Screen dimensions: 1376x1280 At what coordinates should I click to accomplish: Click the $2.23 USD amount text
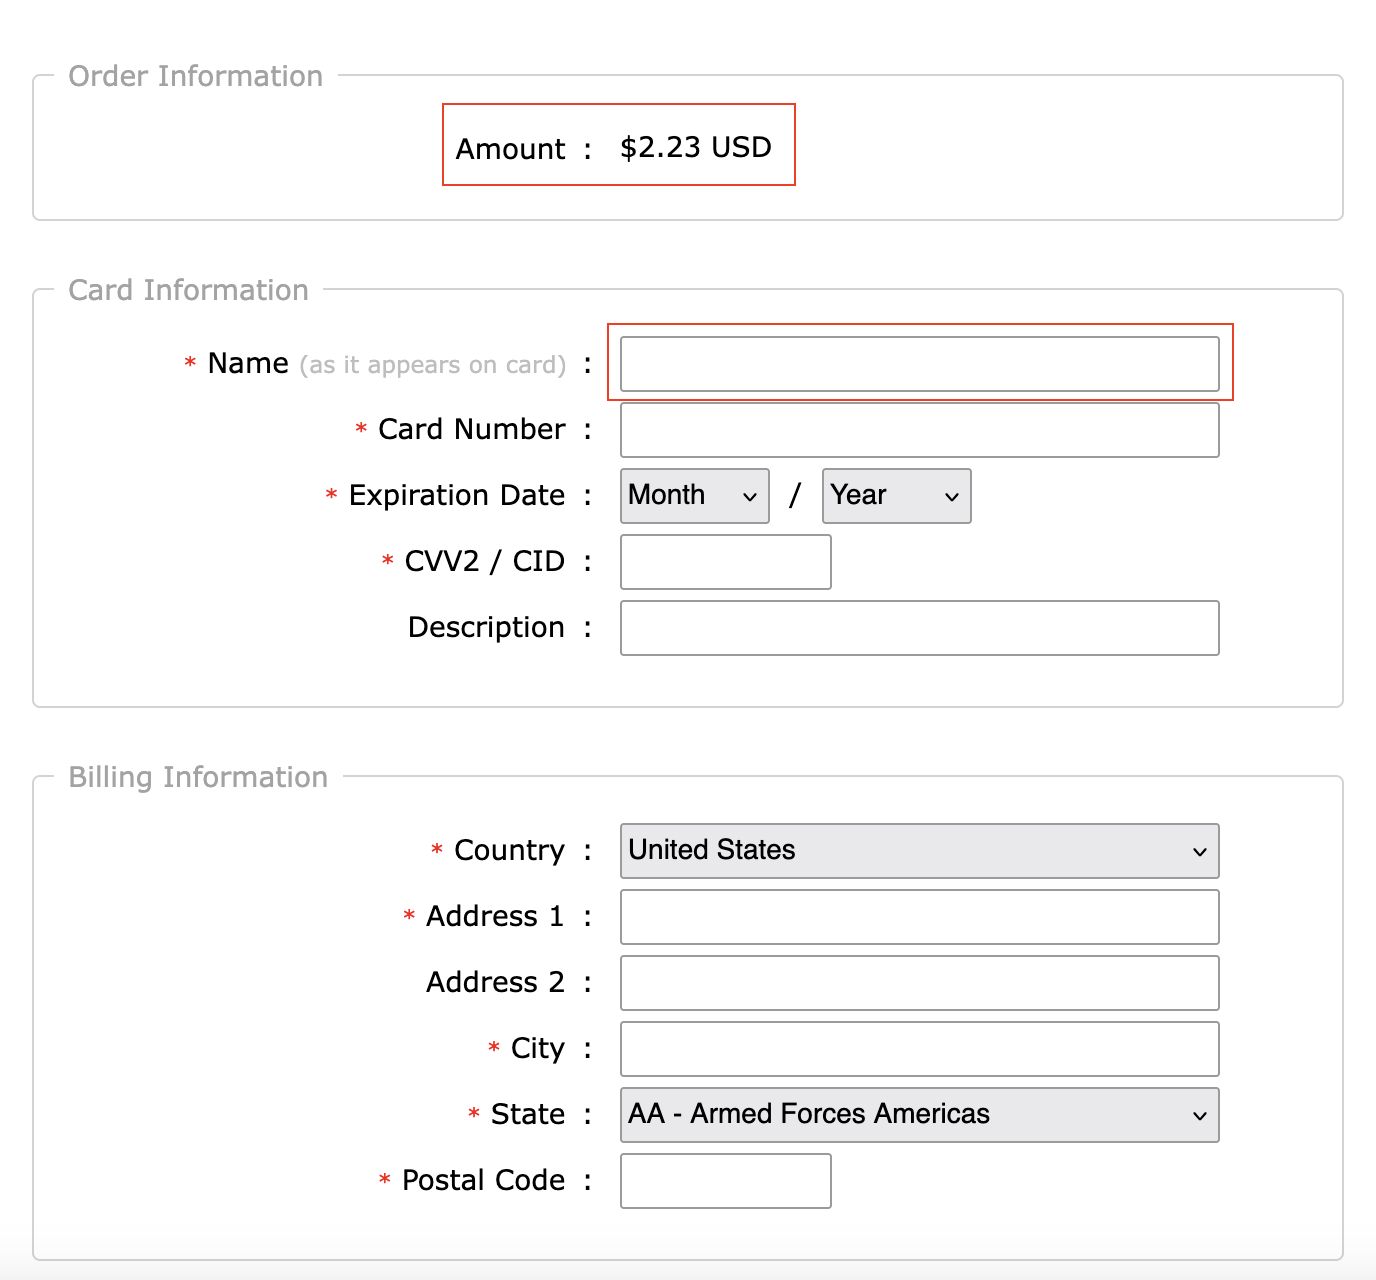695,147
